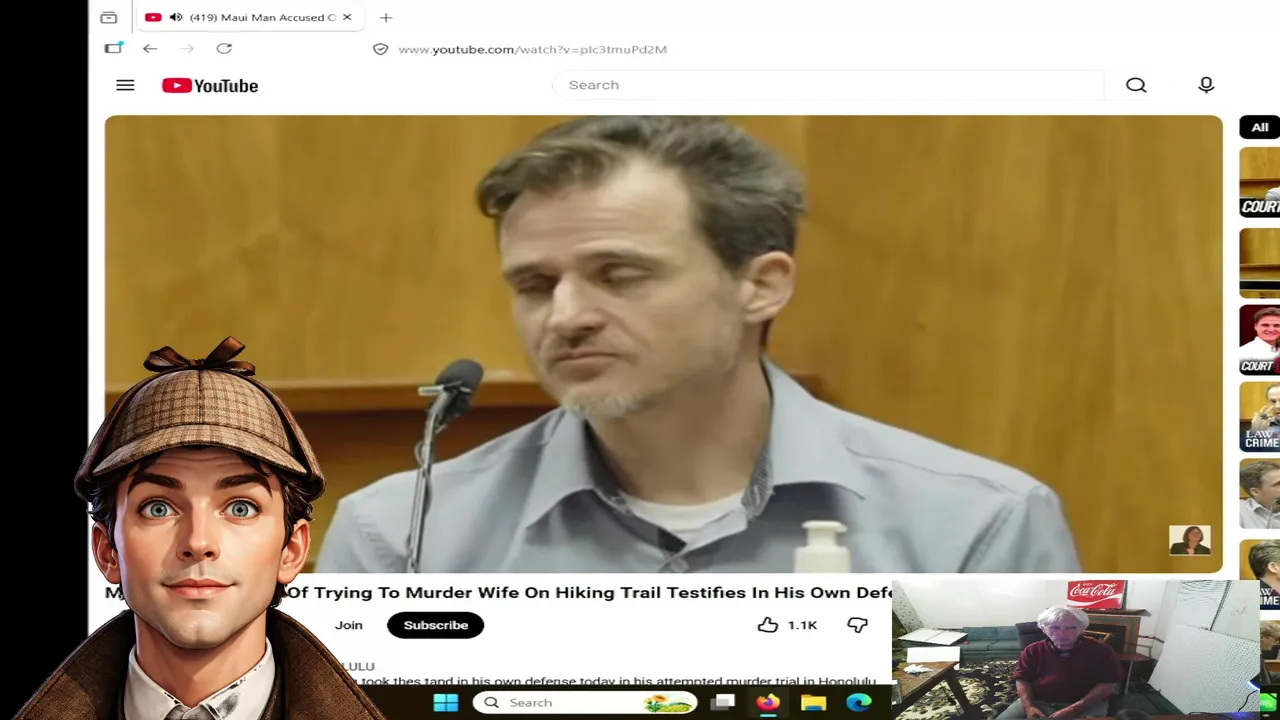Screen dimensions: 1280x720
Task: Select the Maui Man Accused tab
Action: (x=249, y=17)
